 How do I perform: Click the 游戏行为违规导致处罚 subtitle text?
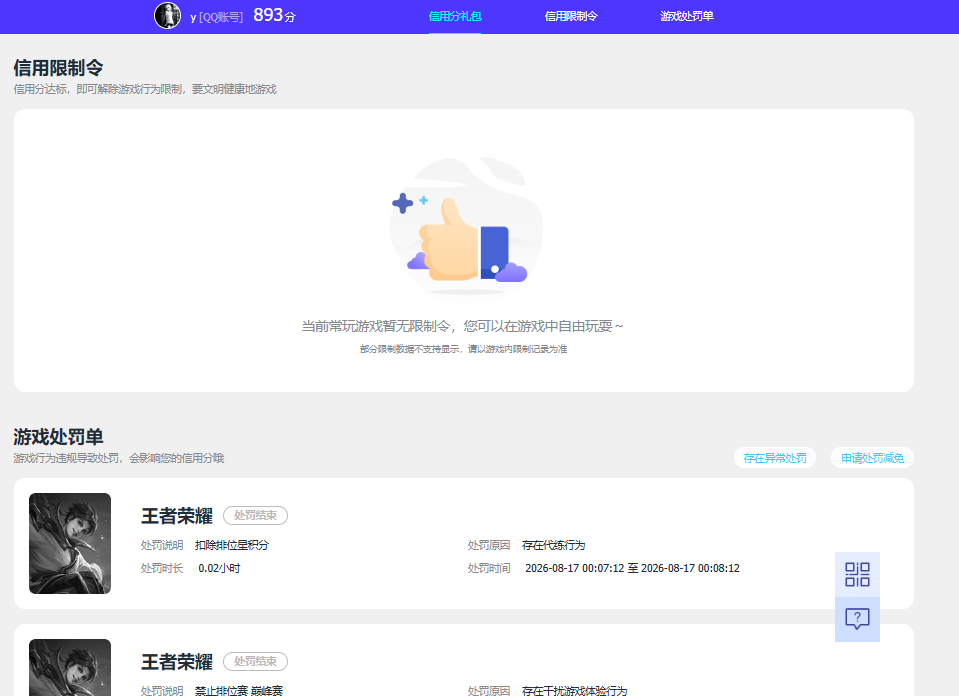coord(119,458)
